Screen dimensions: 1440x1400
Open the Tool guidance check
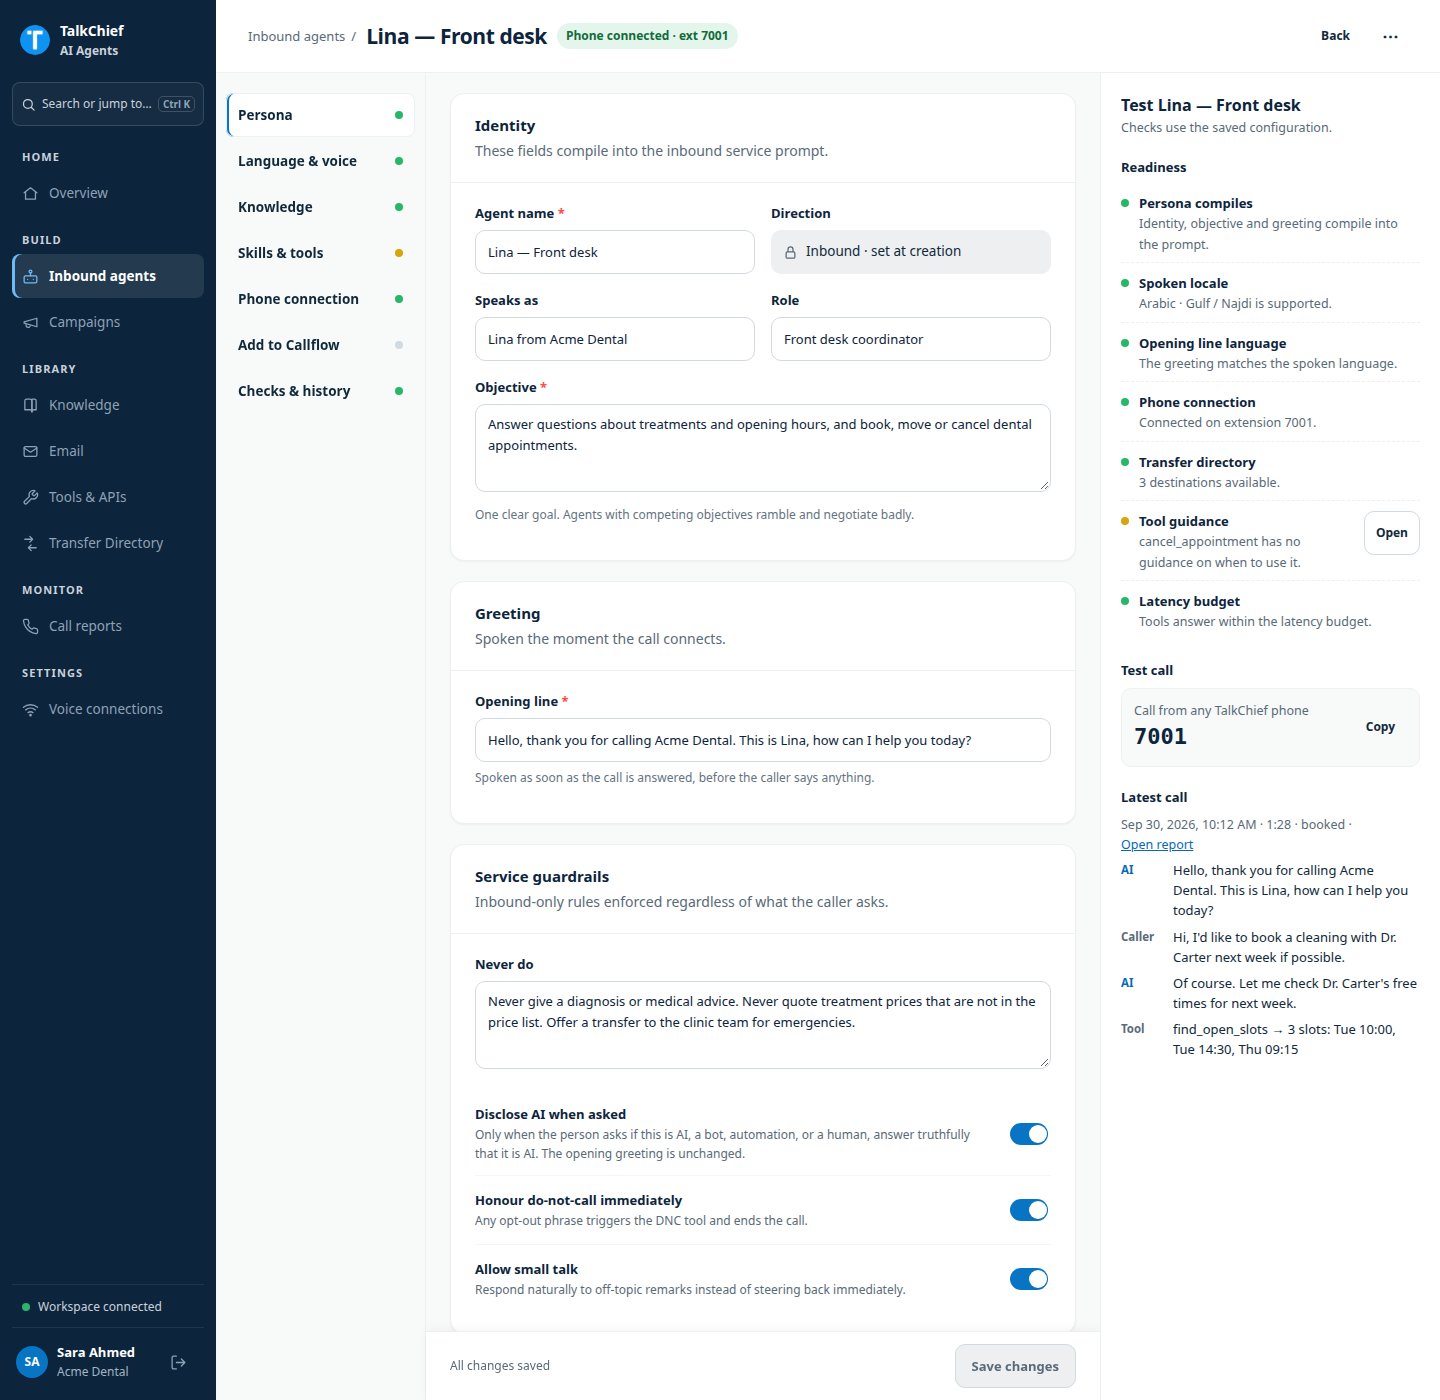point(1391,533)
